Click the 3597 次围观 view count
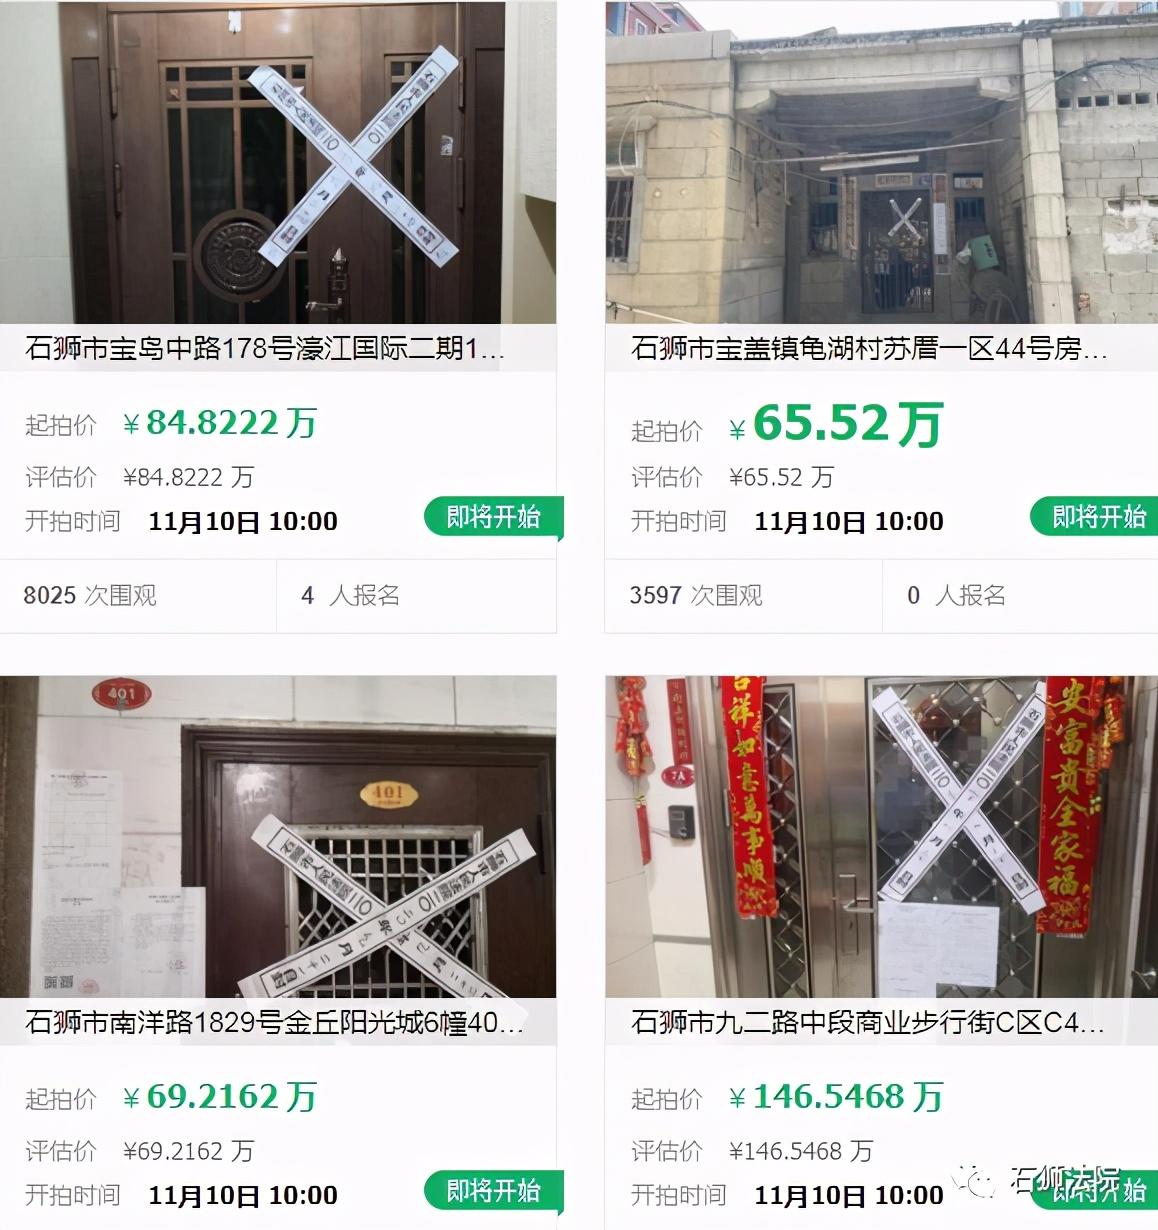 [696, 595]
